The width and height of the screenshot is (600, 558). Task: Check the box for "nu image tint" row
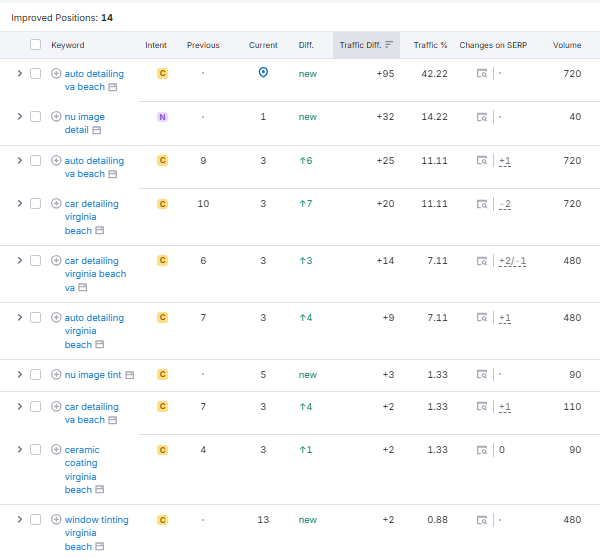[x=36, y=375]
